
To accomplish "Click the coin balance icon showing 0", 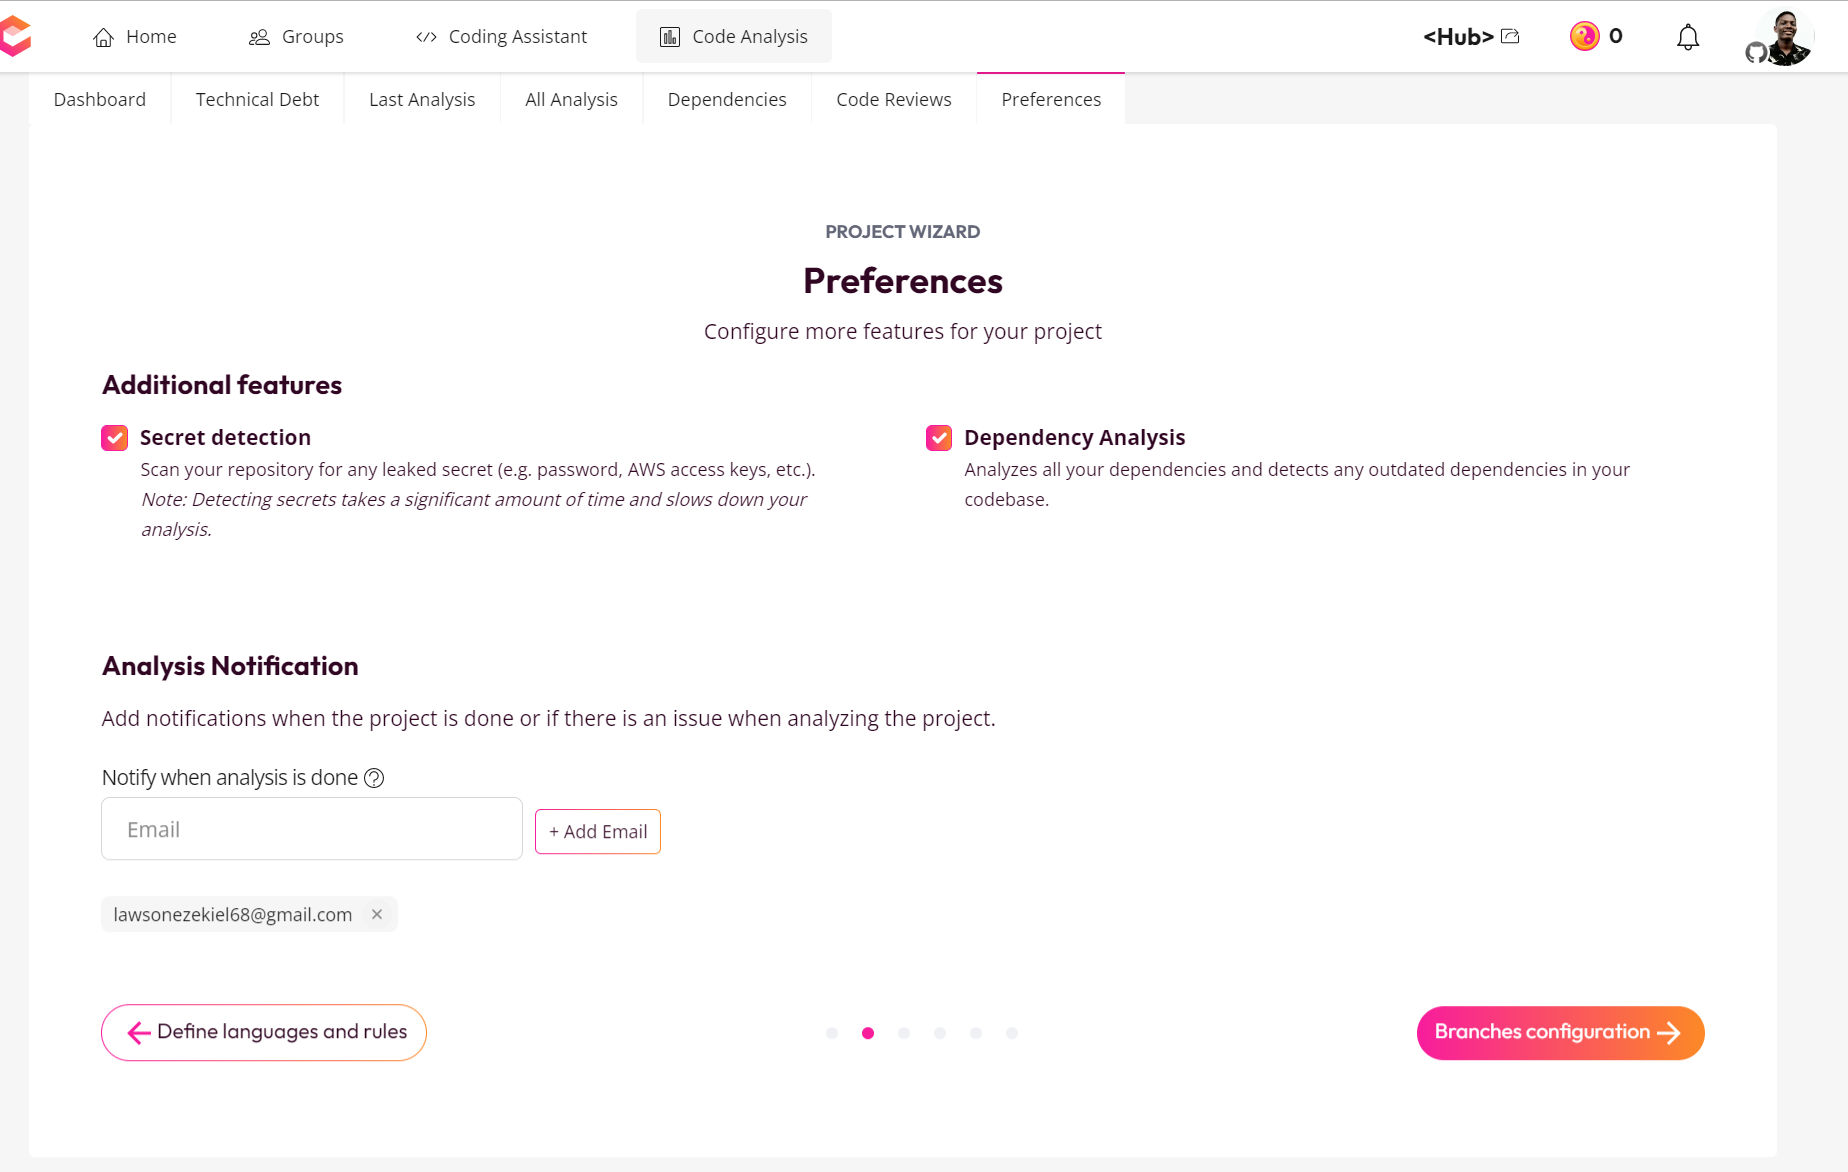I will click(x=1583, y=36).
